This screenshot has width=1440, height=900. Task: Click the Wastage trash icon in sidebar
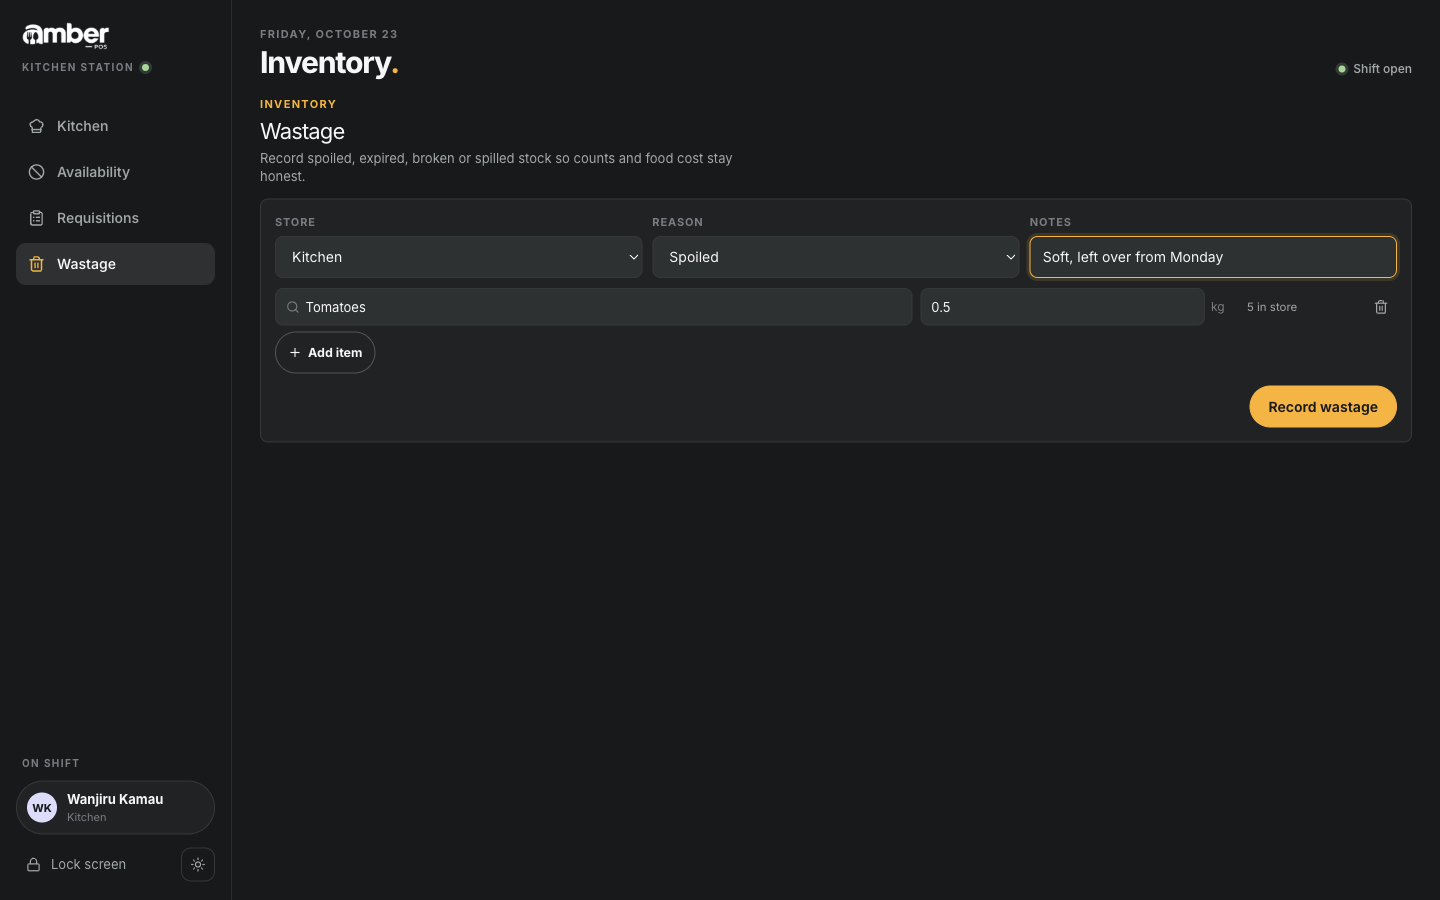(x=36, y=264)
